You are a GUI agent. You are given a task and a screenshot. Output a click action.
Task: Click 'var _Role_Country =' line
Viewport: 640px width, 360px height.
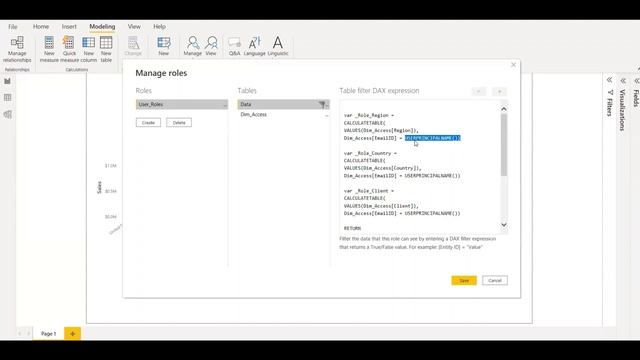(x=370, y=153)
